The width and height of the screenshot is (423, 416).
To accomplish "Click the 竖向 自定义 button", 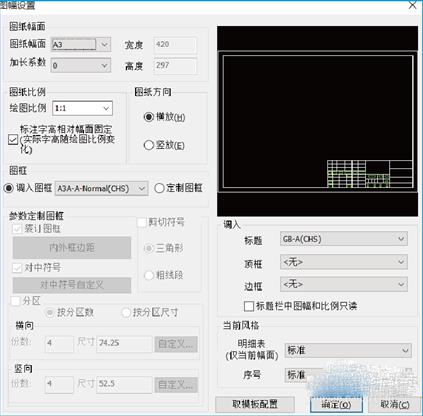I will pos(176,385).
